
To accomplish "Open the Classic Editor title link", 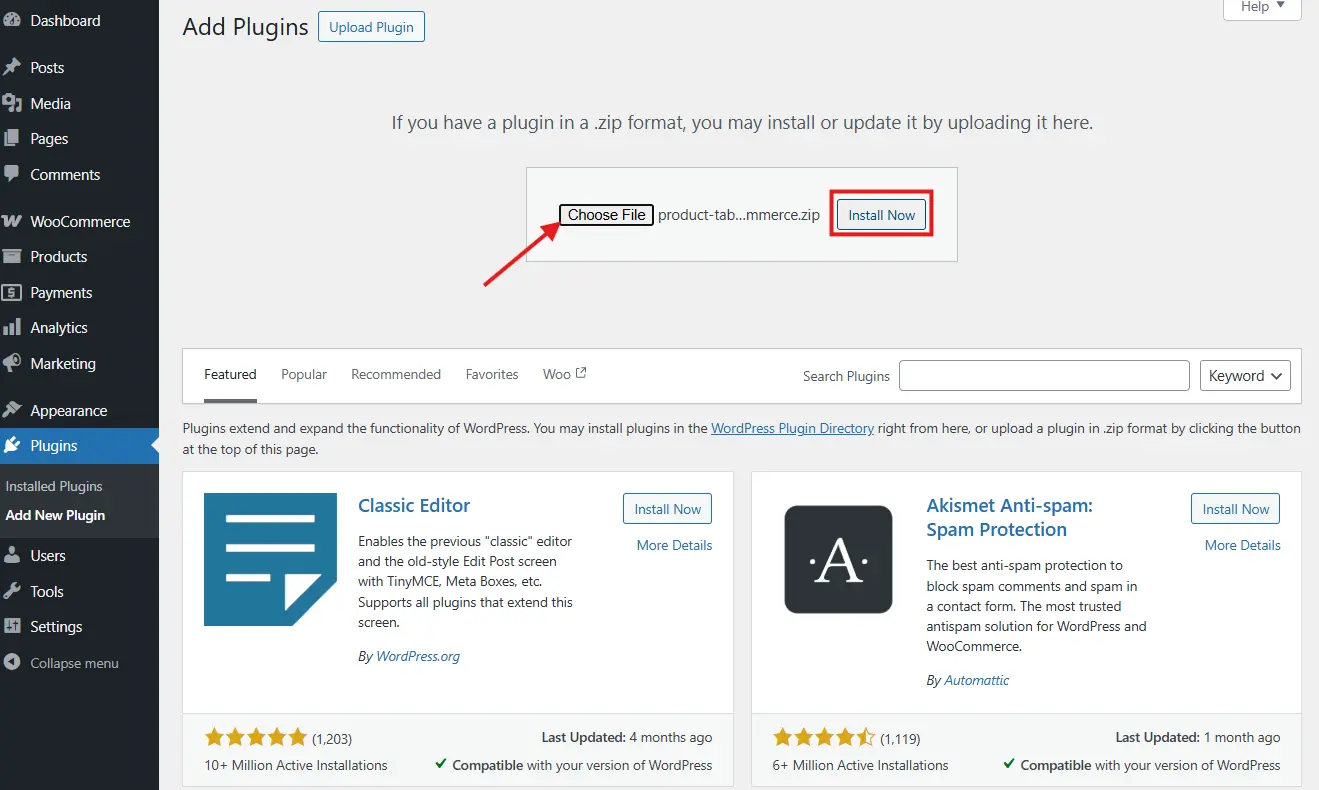I will click(x=414, y=505).
